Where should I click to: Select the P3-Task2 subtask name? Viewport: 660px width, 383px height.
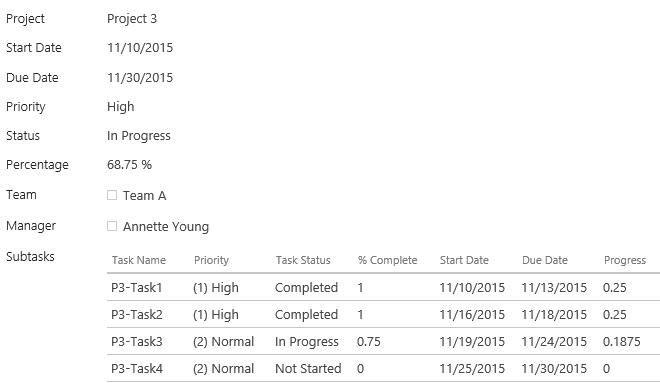(137, 314)
